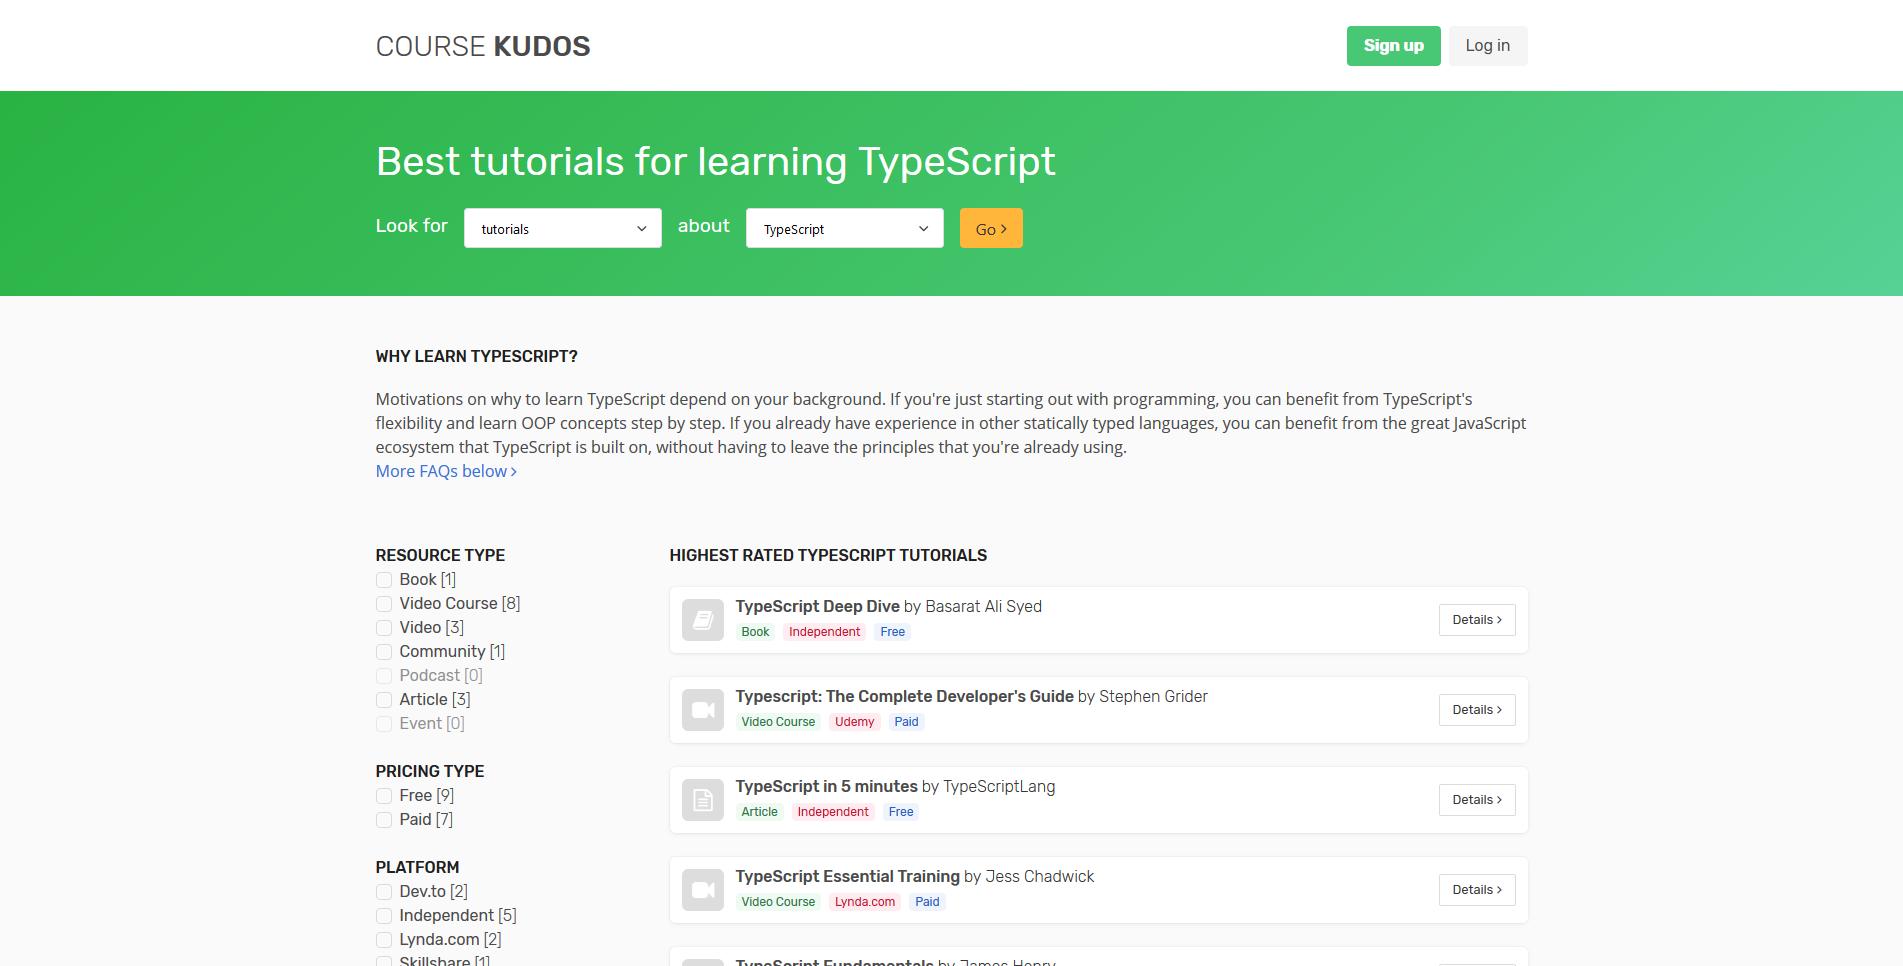Viewport: 1903px width, 966px height.
Task: Click the Platform filter heading
Action: (x=417, y=867)
